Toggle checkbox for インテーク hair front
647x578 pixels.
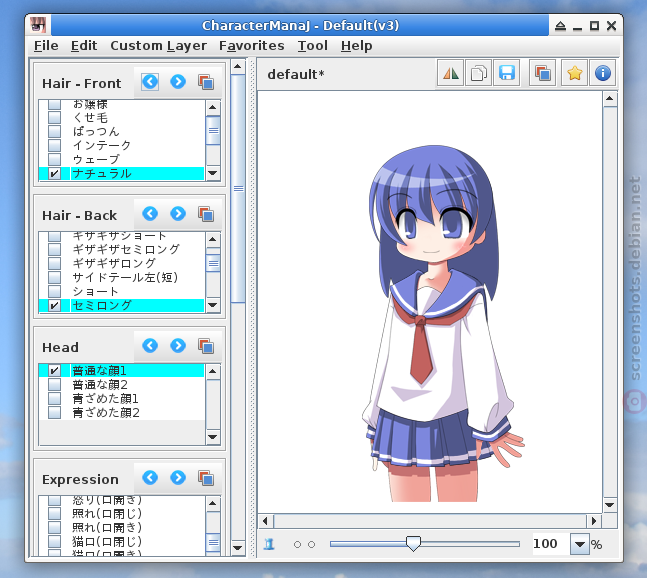click(x=54, y=145)
